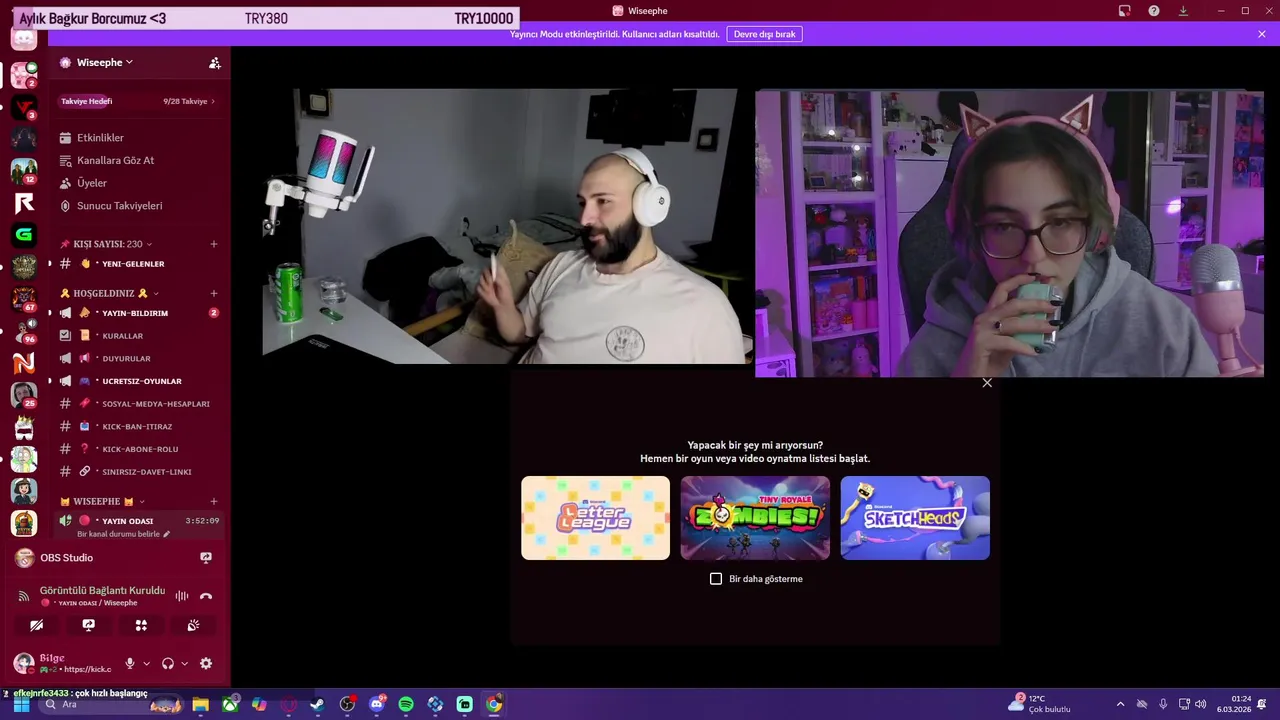
Task: Open the Discord inbox icon in title bar
Action: pos(1125,11)
